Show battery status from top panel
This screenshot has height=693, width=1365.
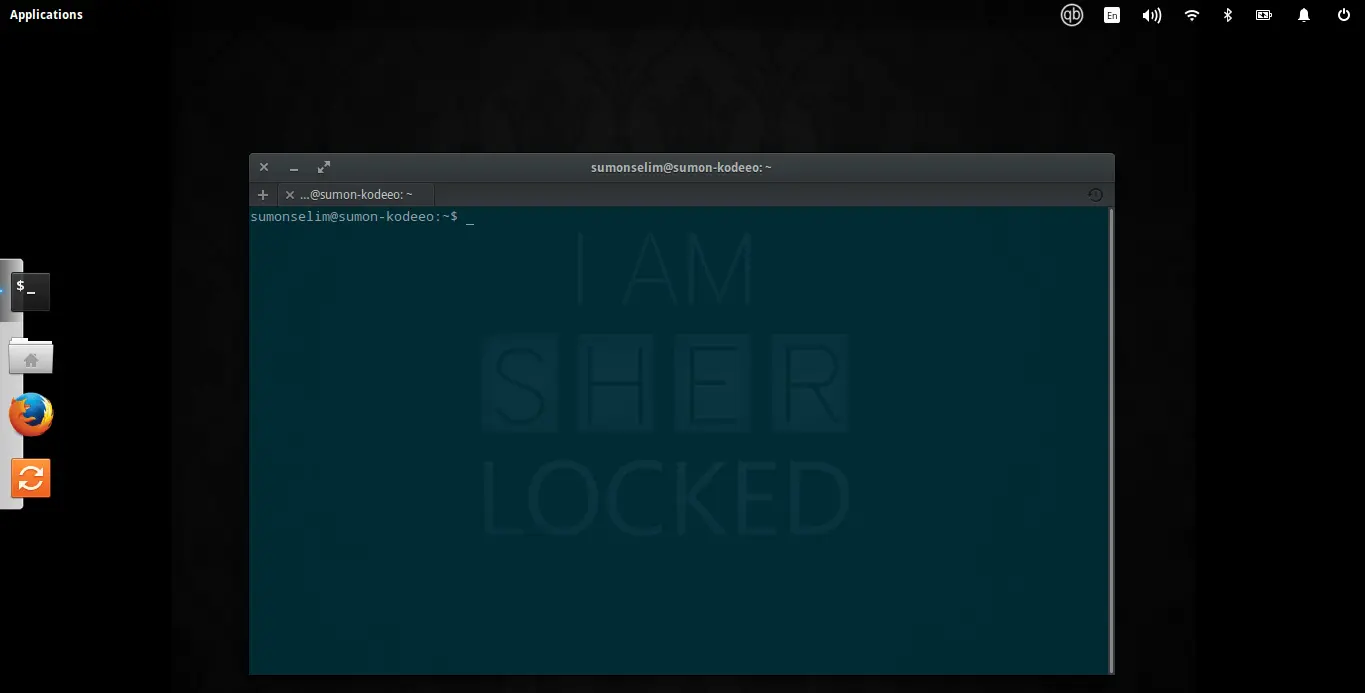tap(1264, 15)
